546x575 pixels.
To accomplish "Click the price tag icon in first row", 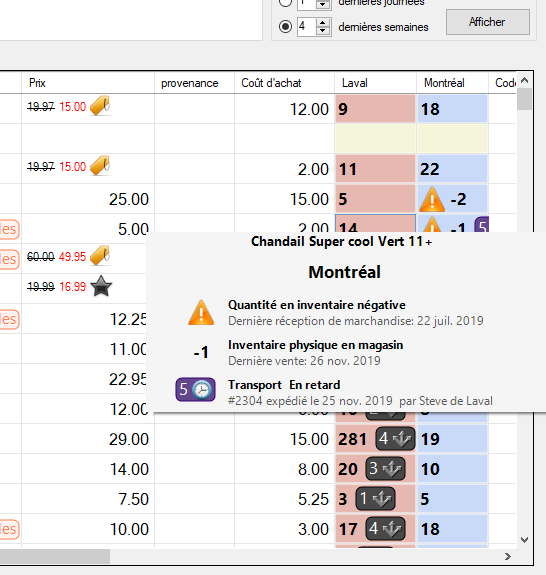I will pos(100,106).
